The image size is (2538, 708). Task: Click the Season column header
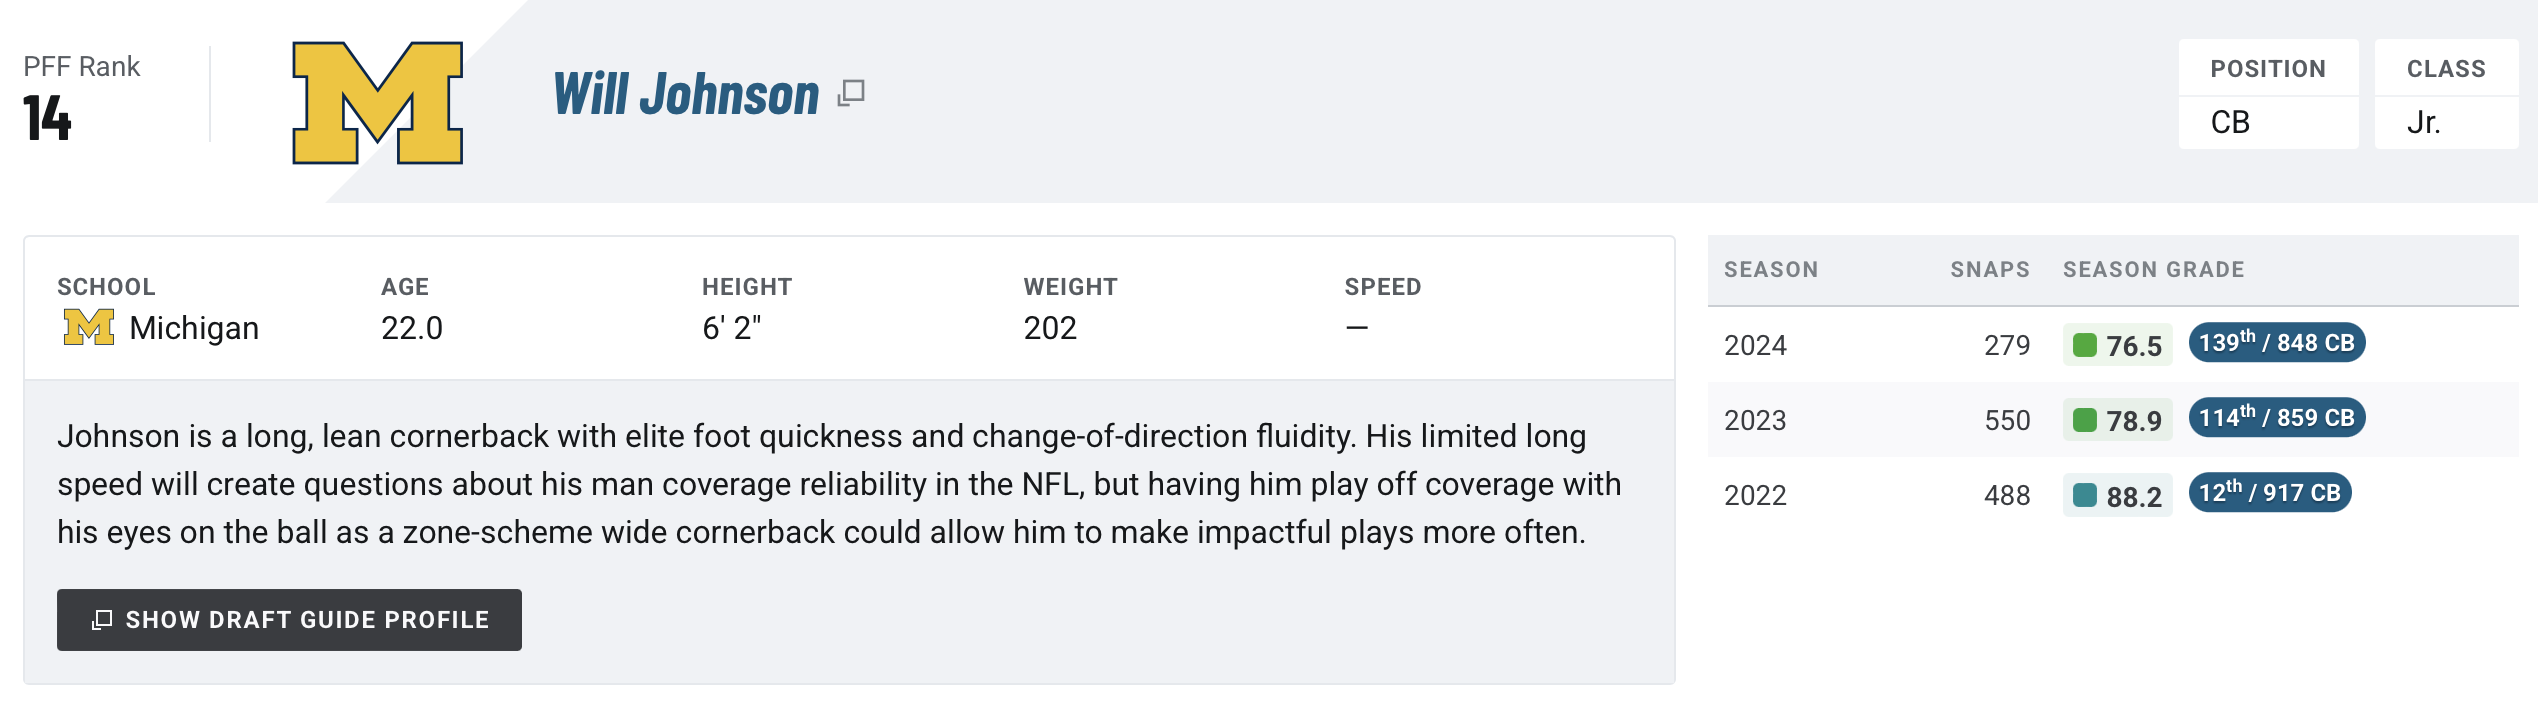tap(1771, 269)
